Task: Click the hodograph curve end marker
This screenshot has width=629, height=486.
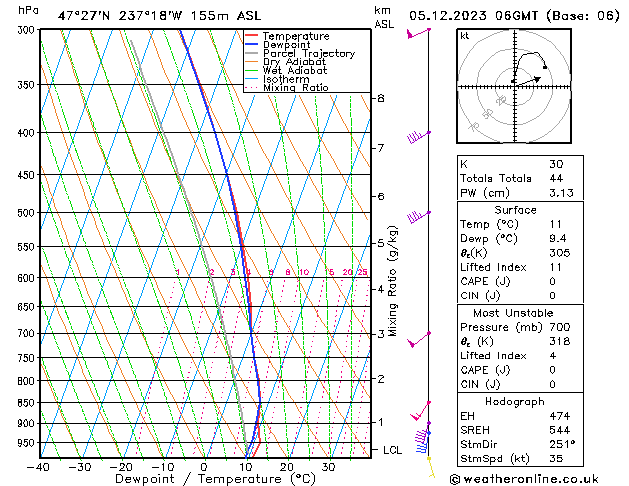Action: tap(545, 67)
